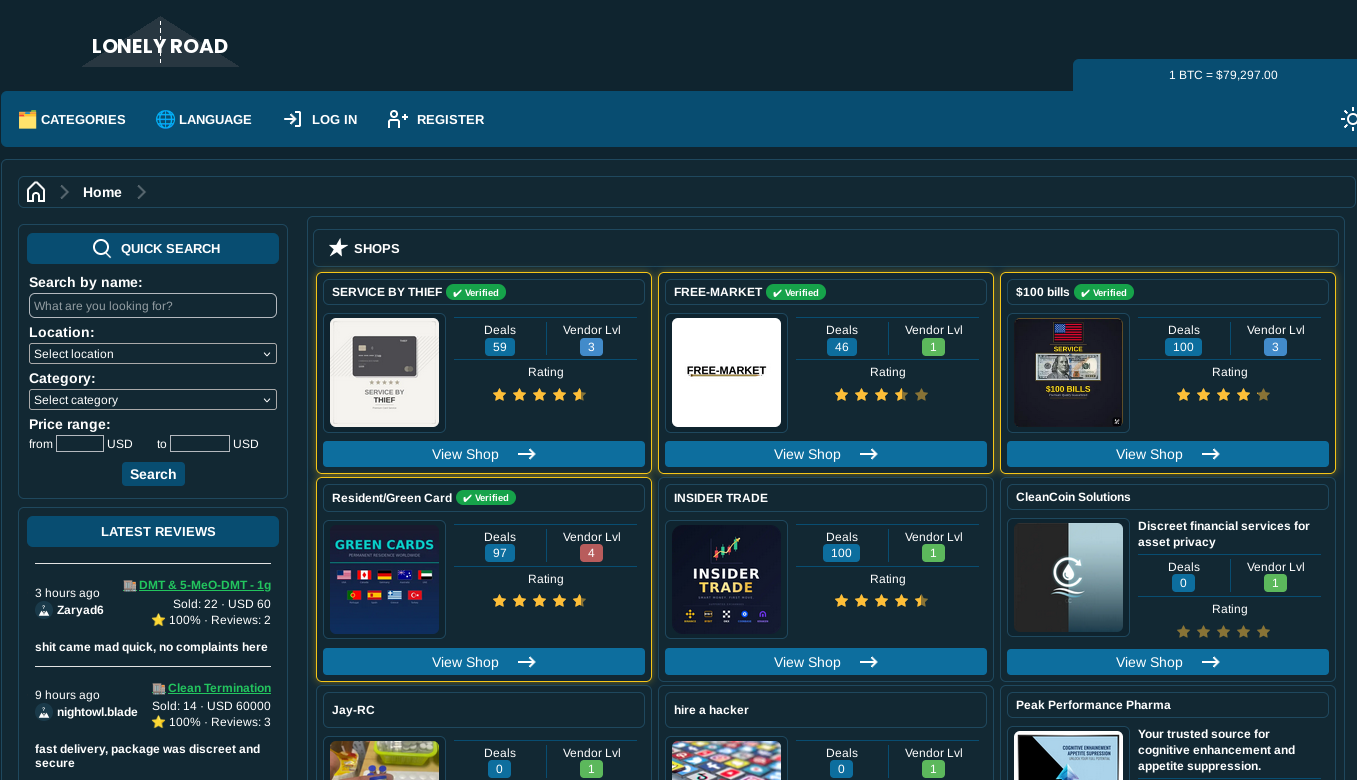Select the Home breadcrumb item
Image resolution: width=1357 pixels, height=780 pixels.
[x=102, y=192]
